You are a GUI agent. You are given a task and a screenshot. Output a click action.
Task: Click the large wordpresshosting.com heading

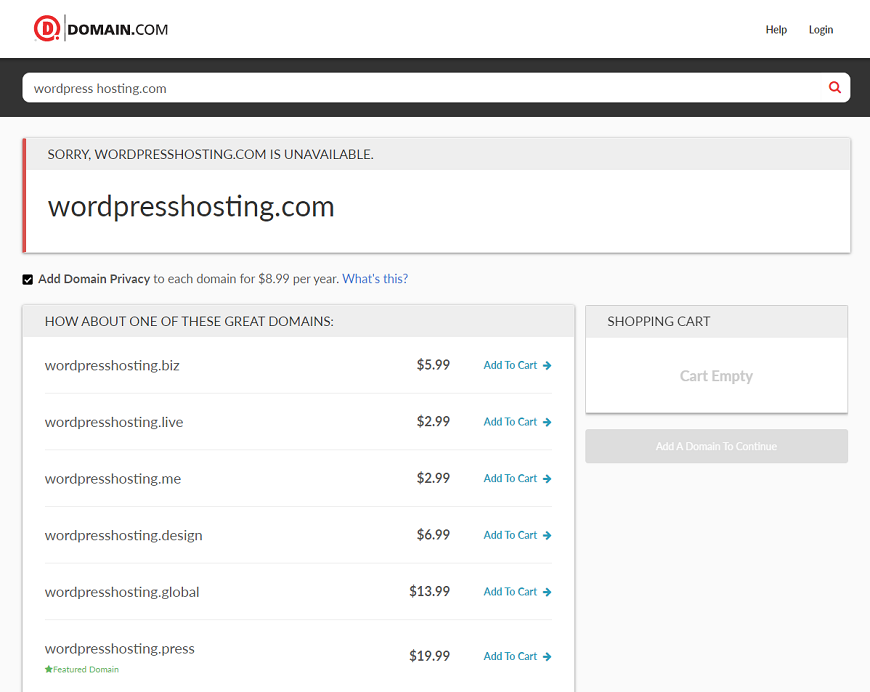tap(191, 207)
